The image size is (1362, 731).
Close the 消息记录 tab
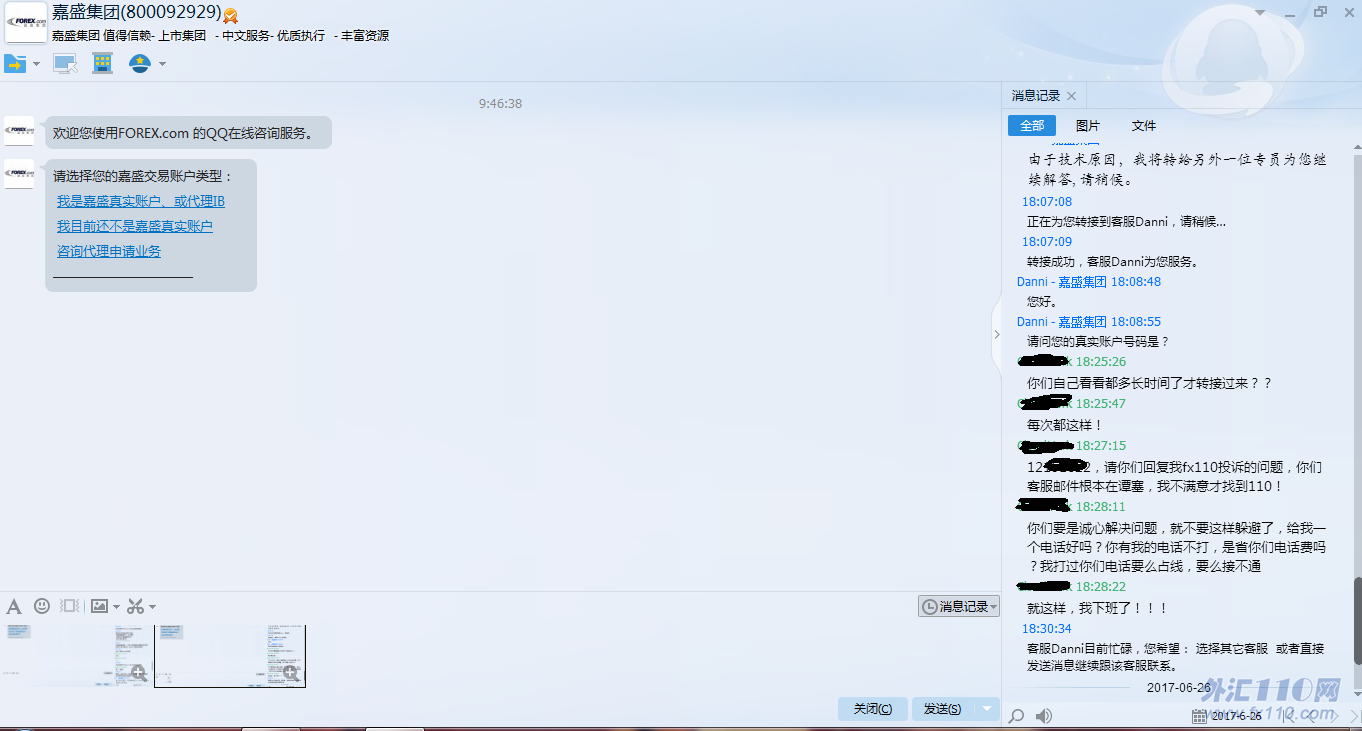[1071, 96]
